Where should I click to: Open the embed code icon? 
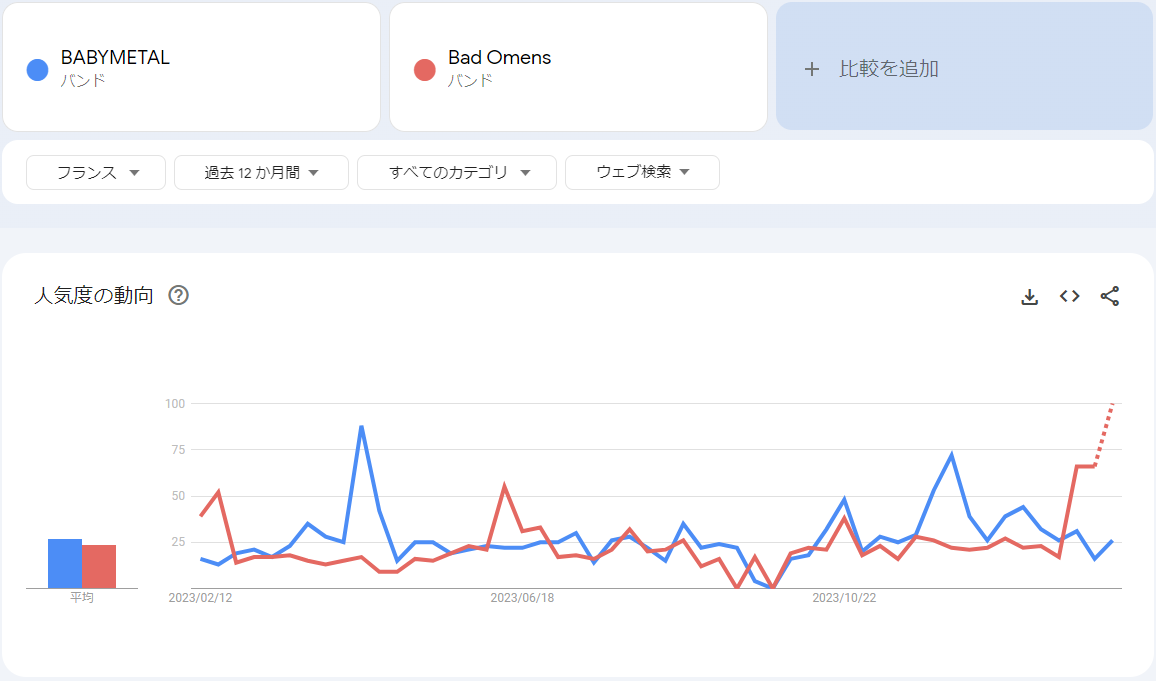1070,296
